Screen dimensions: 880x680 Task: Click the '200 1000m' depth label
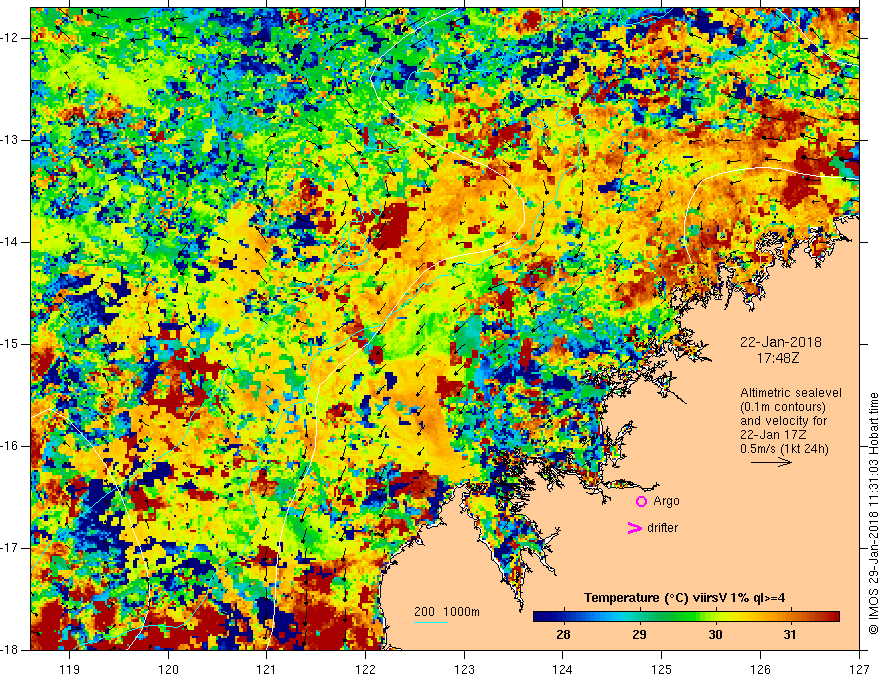tap(447, 612)
